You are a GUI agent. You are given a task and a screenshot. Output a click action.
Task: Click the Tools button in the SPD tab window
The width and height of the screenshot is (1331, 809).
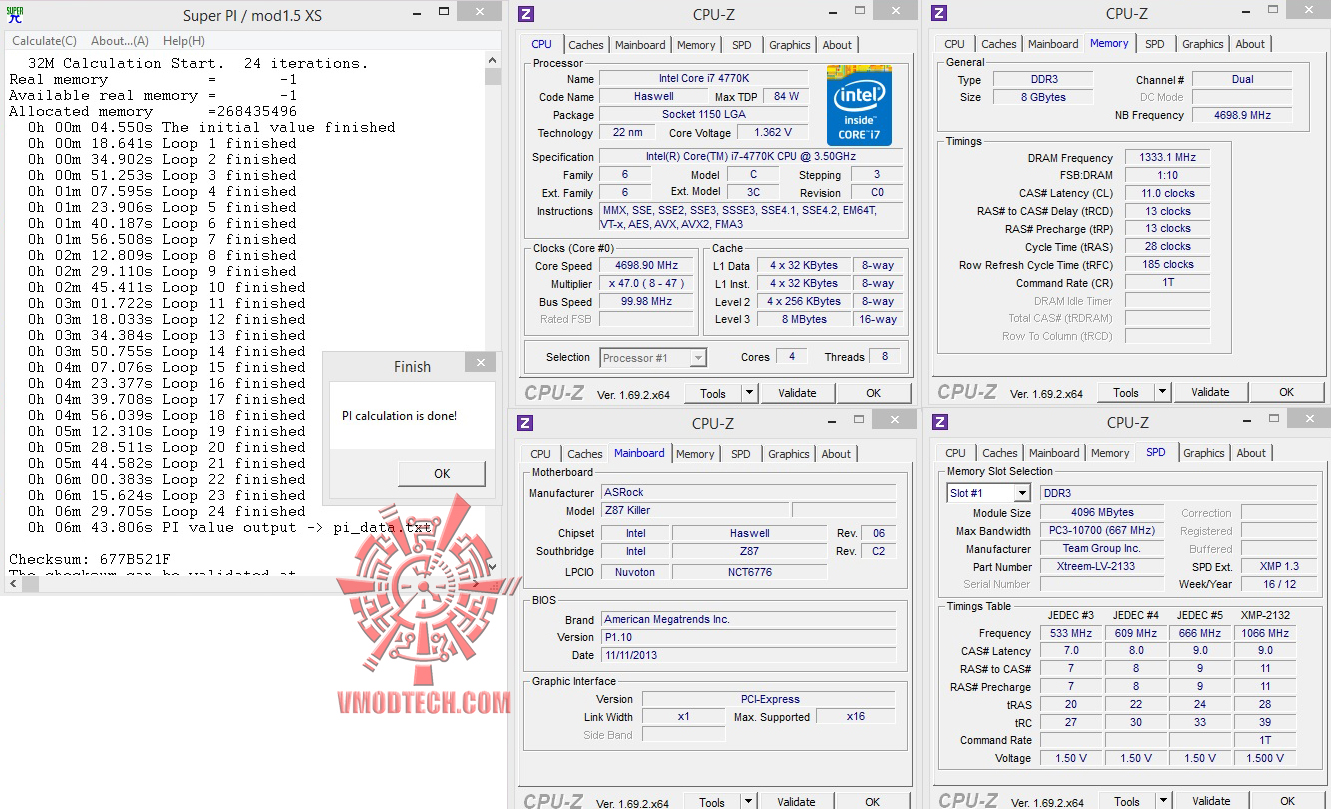[x=1127, y=801]
